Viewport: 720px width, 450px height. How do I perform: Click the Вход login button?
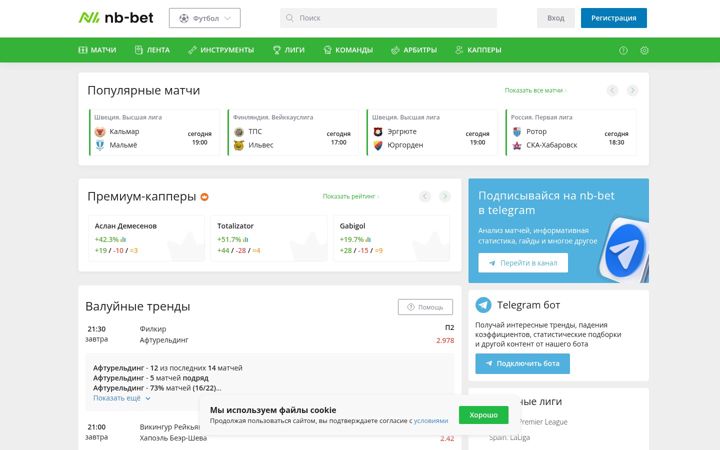[x=556, y=18]
